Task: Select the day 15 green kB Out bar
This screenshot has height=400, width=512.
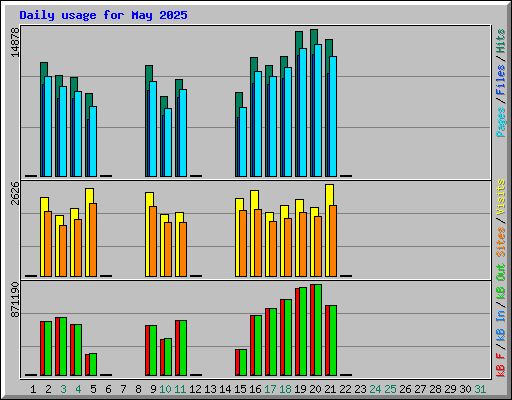Action: 243,363
